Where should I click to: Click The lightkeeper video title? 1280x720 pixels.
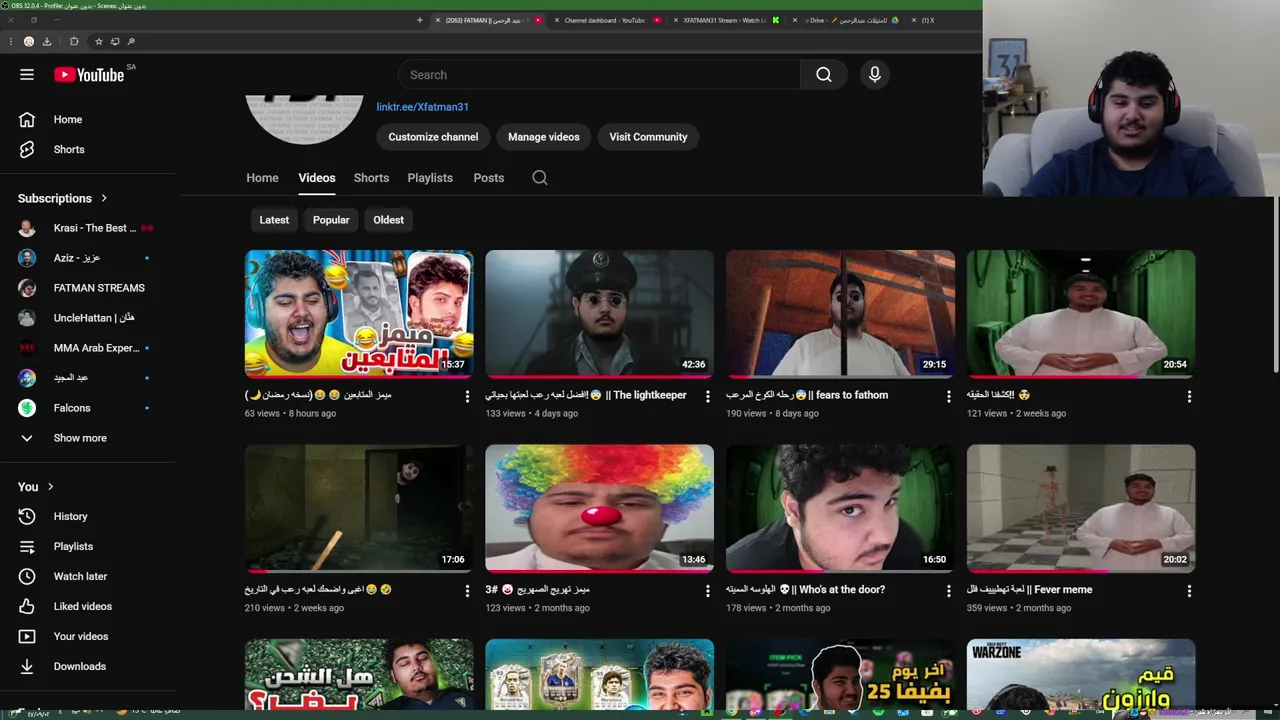[586, 395]
